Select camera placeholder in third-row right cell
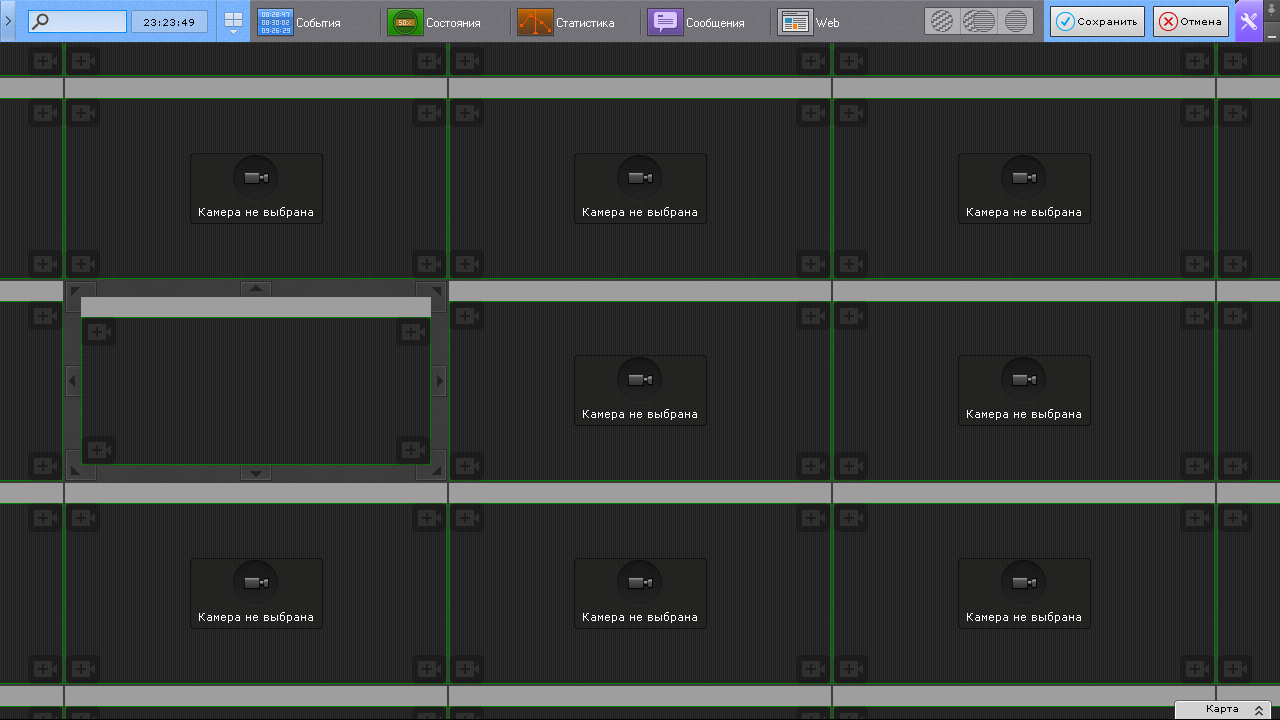Image resolution: width=1280 pixels, height=720 pixels. [1024, 593]
